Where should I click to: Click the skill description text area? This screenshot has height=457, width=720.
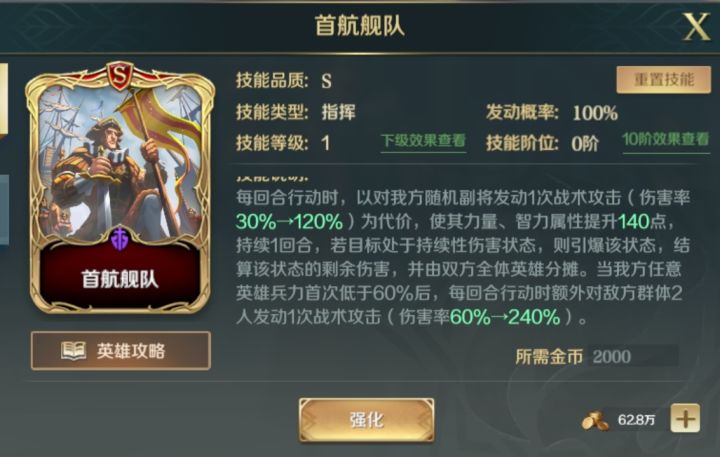[x=463, y=257]
